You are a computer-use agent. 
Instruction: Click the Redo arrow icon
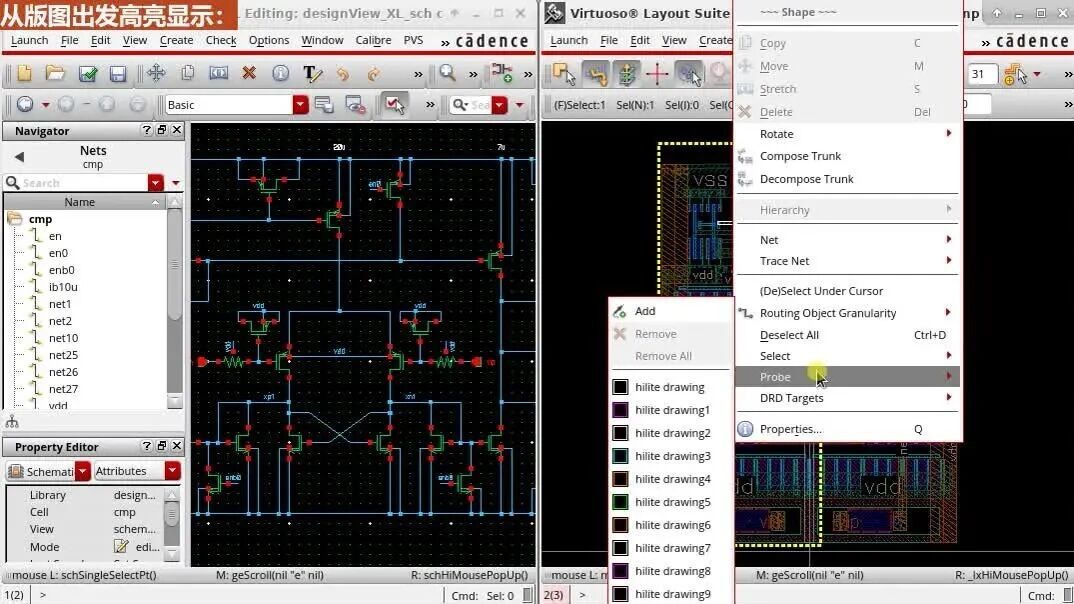[x=373, y=73]
